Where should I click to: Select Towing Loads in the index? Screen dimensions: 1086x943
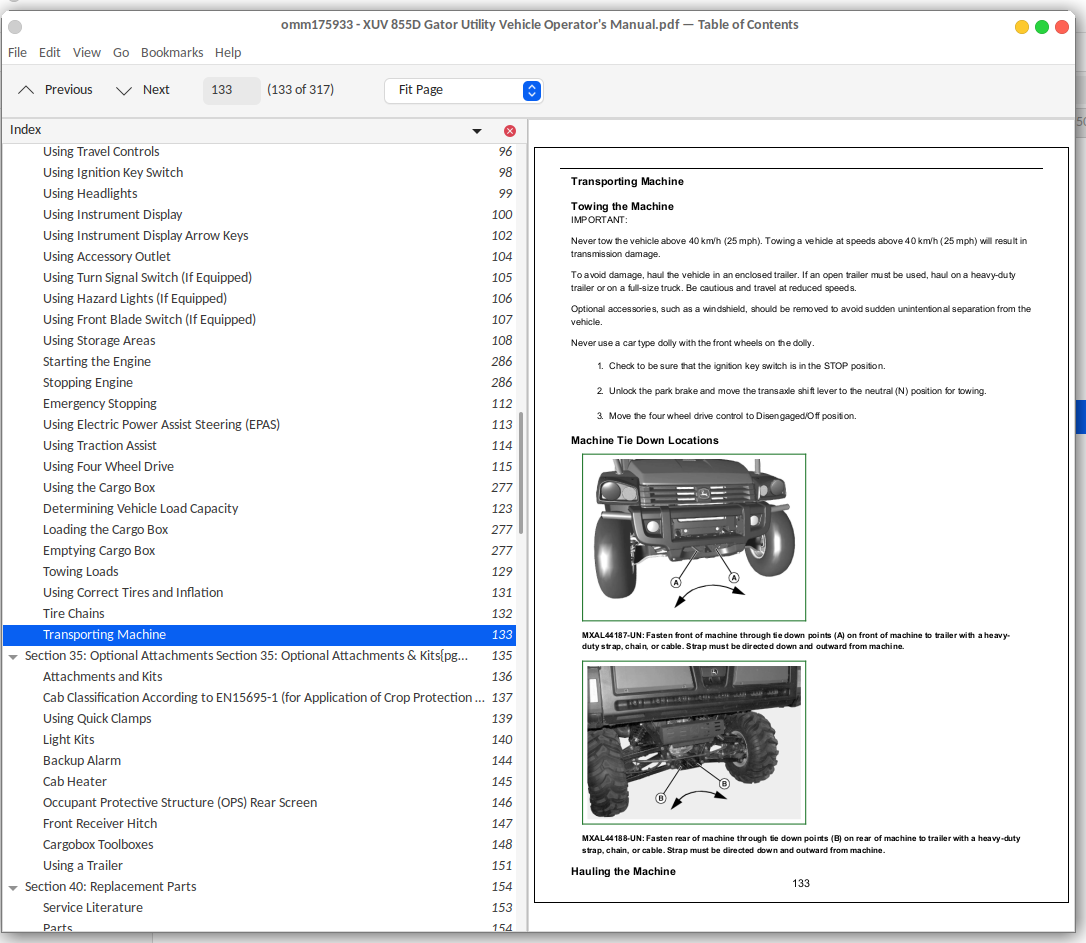(81, 572)
